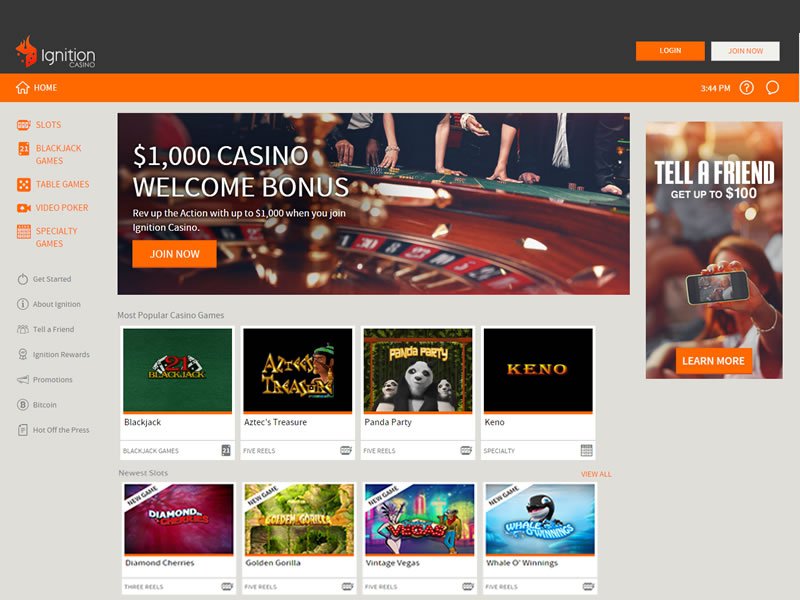Open the Get Started menu item
This screenshot has height=600, width=800.
(x=52, y=279)
